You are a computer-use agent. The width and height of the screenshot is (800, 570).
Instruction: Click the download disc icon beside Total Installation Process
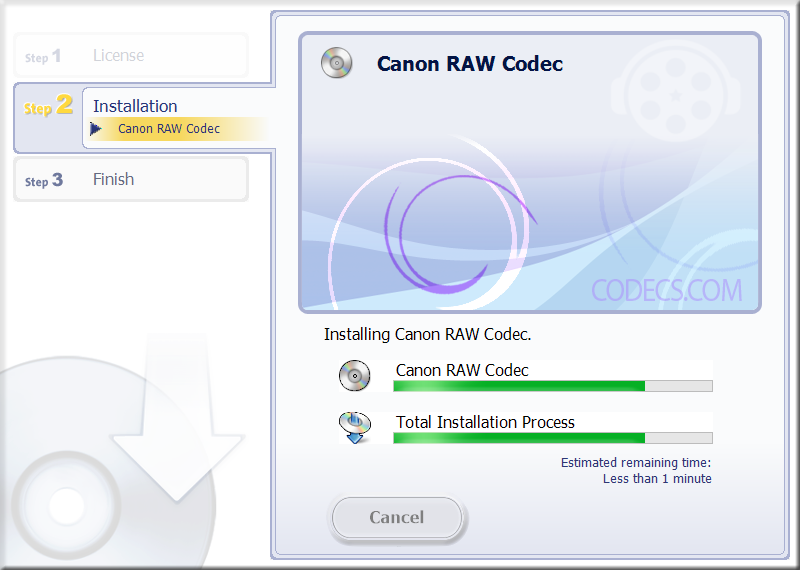[x=355, y=428]
